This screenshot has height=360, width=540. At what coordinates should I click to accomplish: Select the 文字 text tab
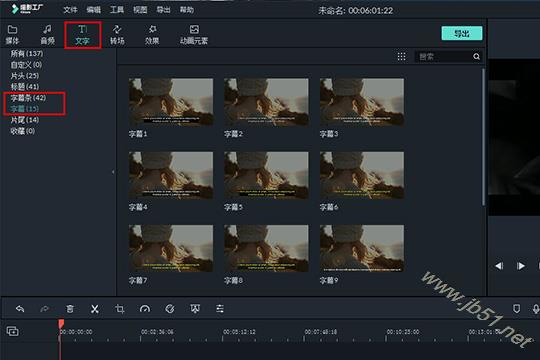coord(82,34)
